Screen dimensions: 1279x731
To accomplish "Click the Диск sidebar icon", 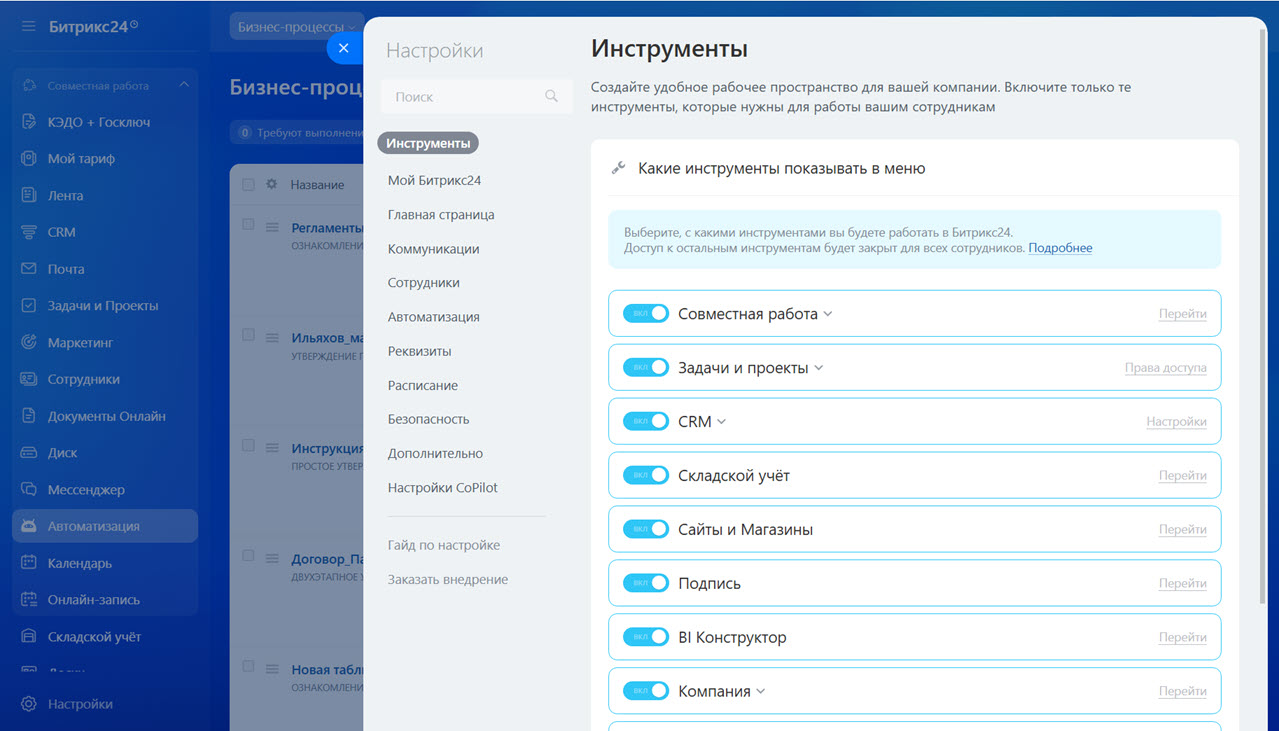I will tap(29, 453).
